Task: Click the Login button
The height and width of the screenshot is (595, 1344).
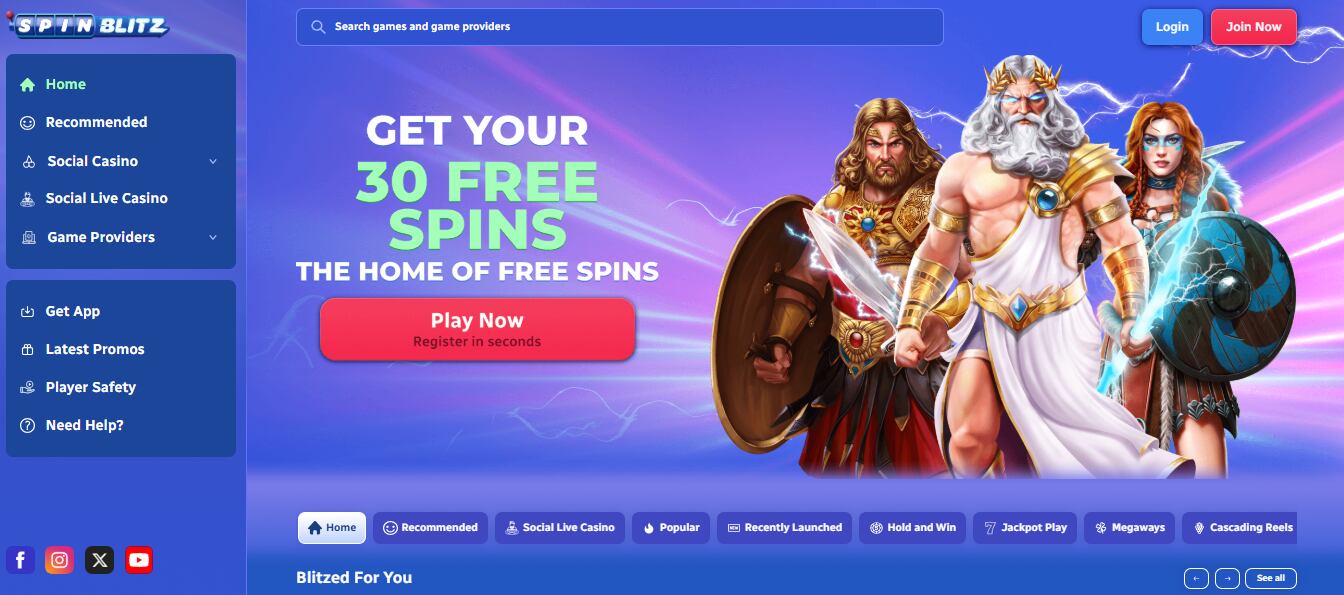Action: pyautogui.click(x=1172, y=27)
